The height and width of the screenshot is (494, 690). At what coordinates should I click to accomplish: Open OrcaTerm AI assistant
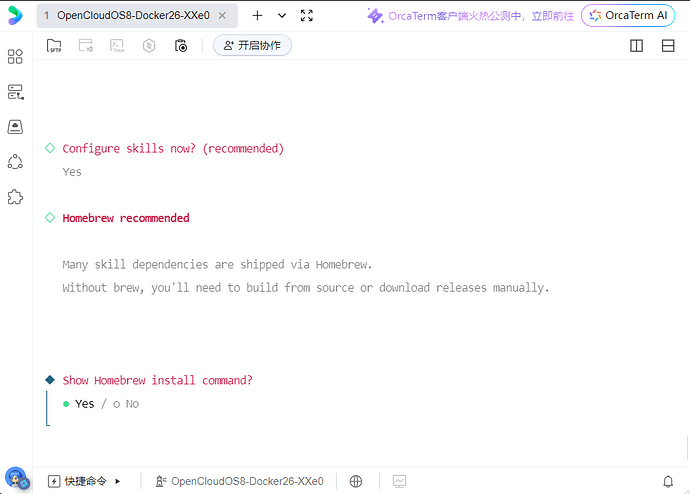coord(628,15)
